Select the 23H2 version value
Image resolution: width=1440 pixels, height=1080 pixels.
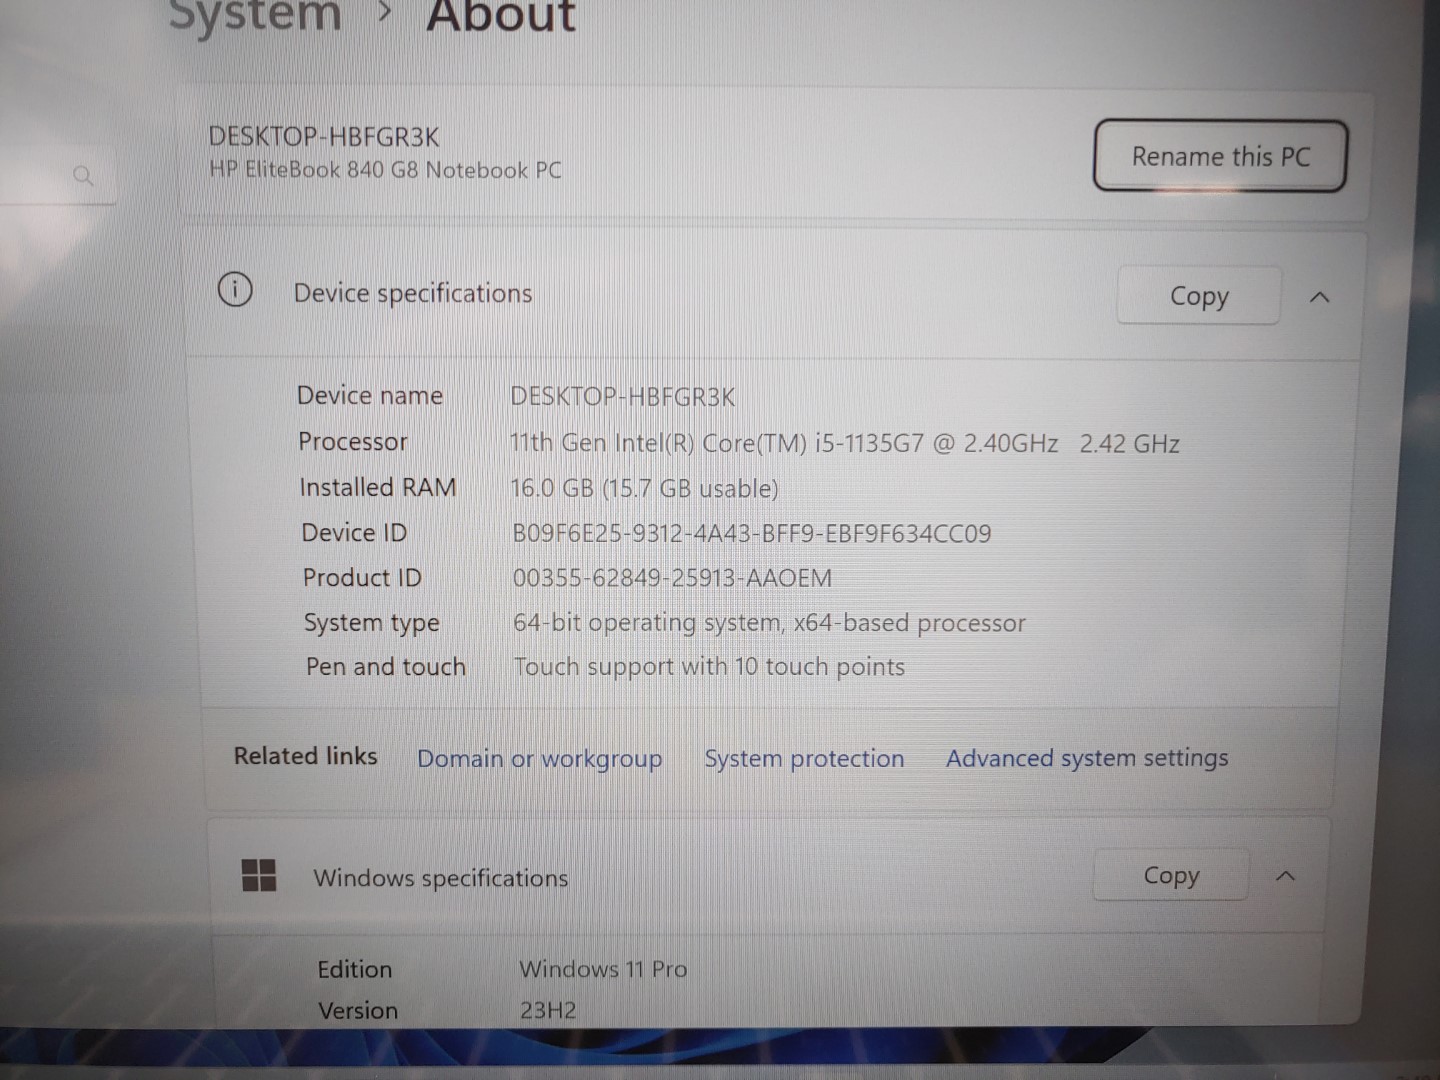548,1010
